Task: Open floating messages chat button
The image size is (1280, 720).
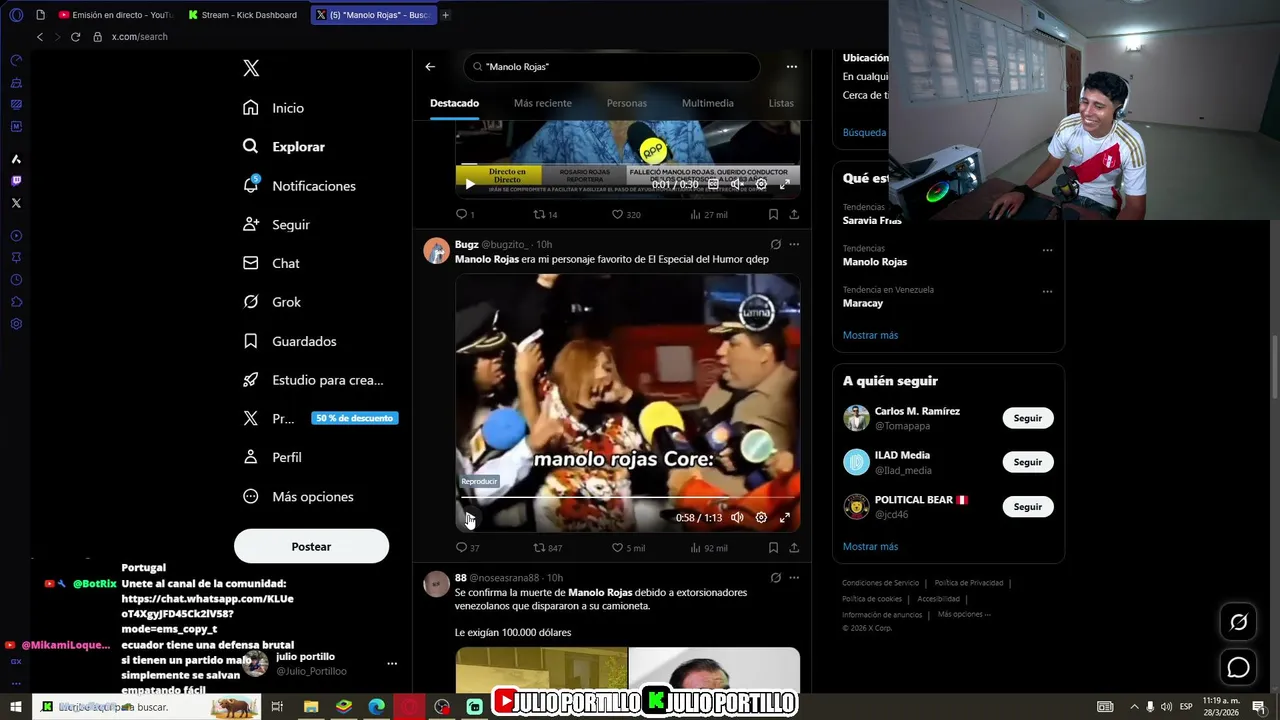Action: point(1239,667)
